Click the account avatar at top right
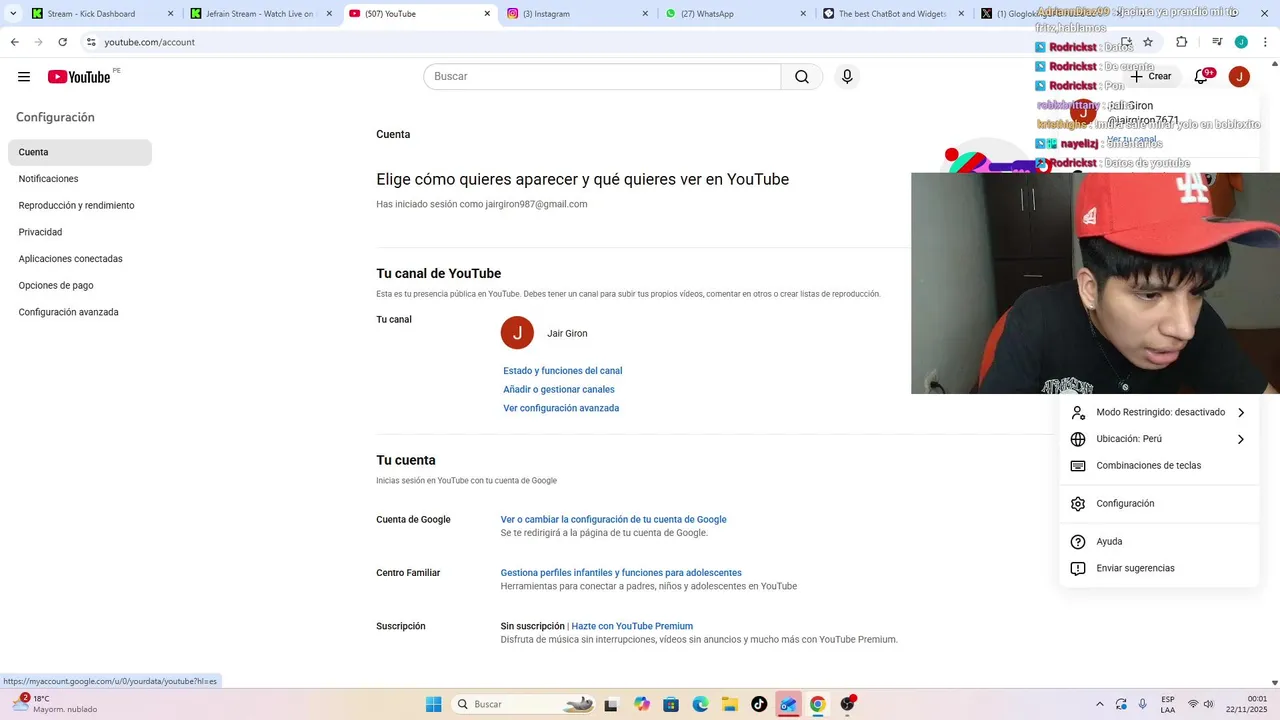The height and width of the screenshot is (720, 1280). click(1239, 77)
